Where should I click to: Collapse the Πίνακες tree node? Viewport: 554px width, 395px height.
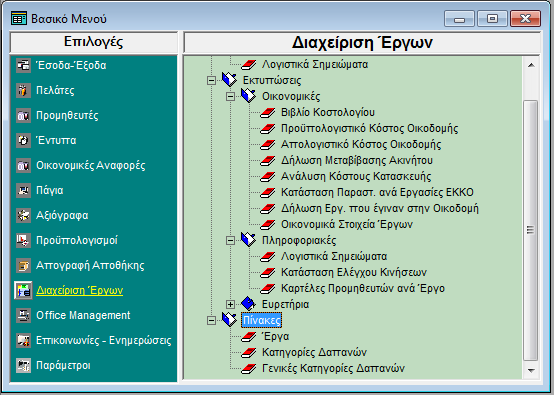point(211,320)
